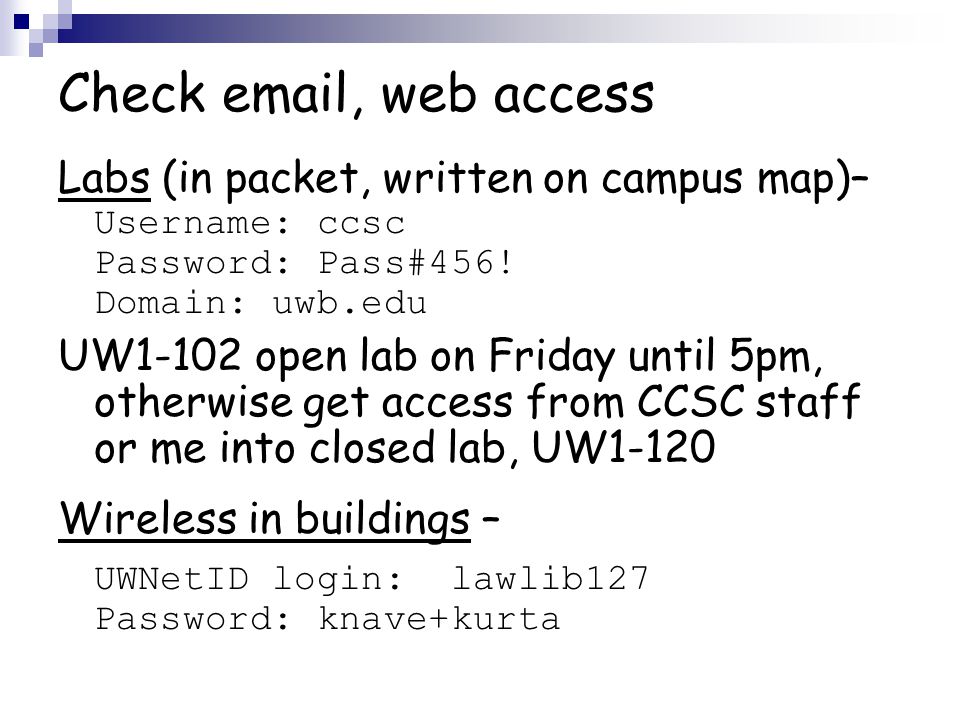Image resolution: width=960 pixels, height=720 pixels.
Task: Select the 'Username: ccsc' line
Action: click(x=250, y=223)
